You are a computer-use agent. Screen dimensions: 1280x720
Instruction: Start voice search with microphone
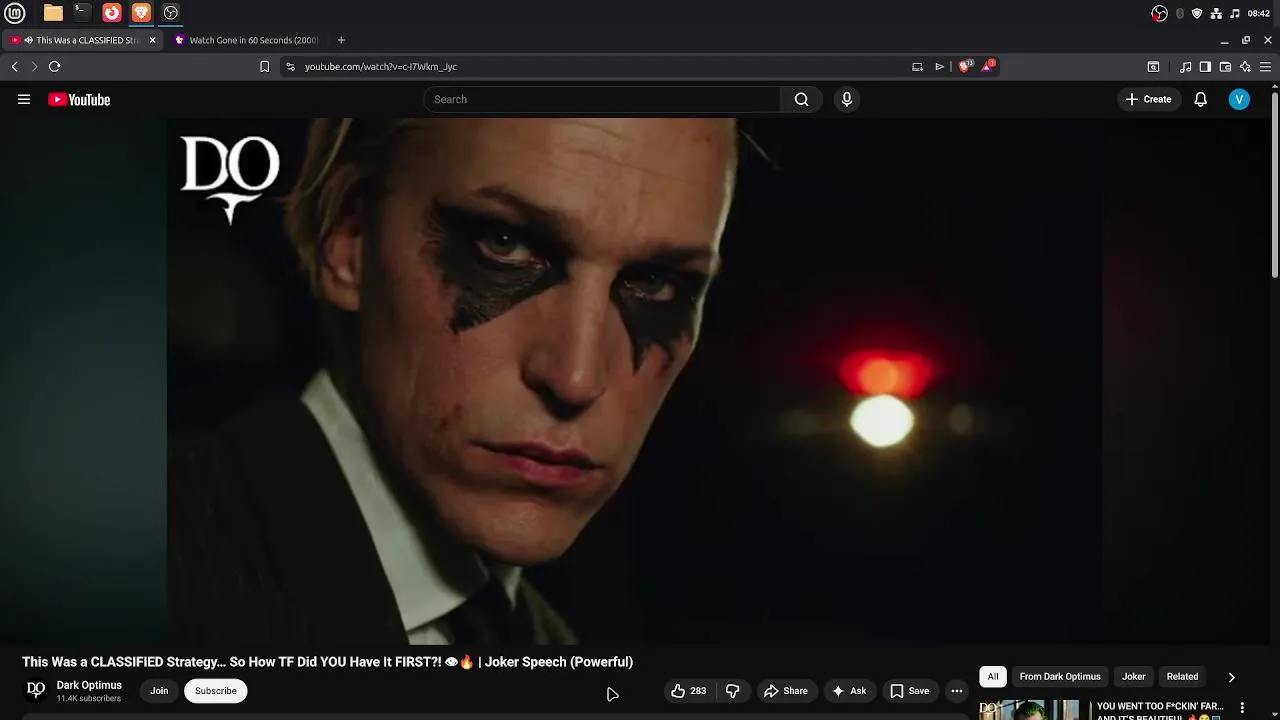847,99
